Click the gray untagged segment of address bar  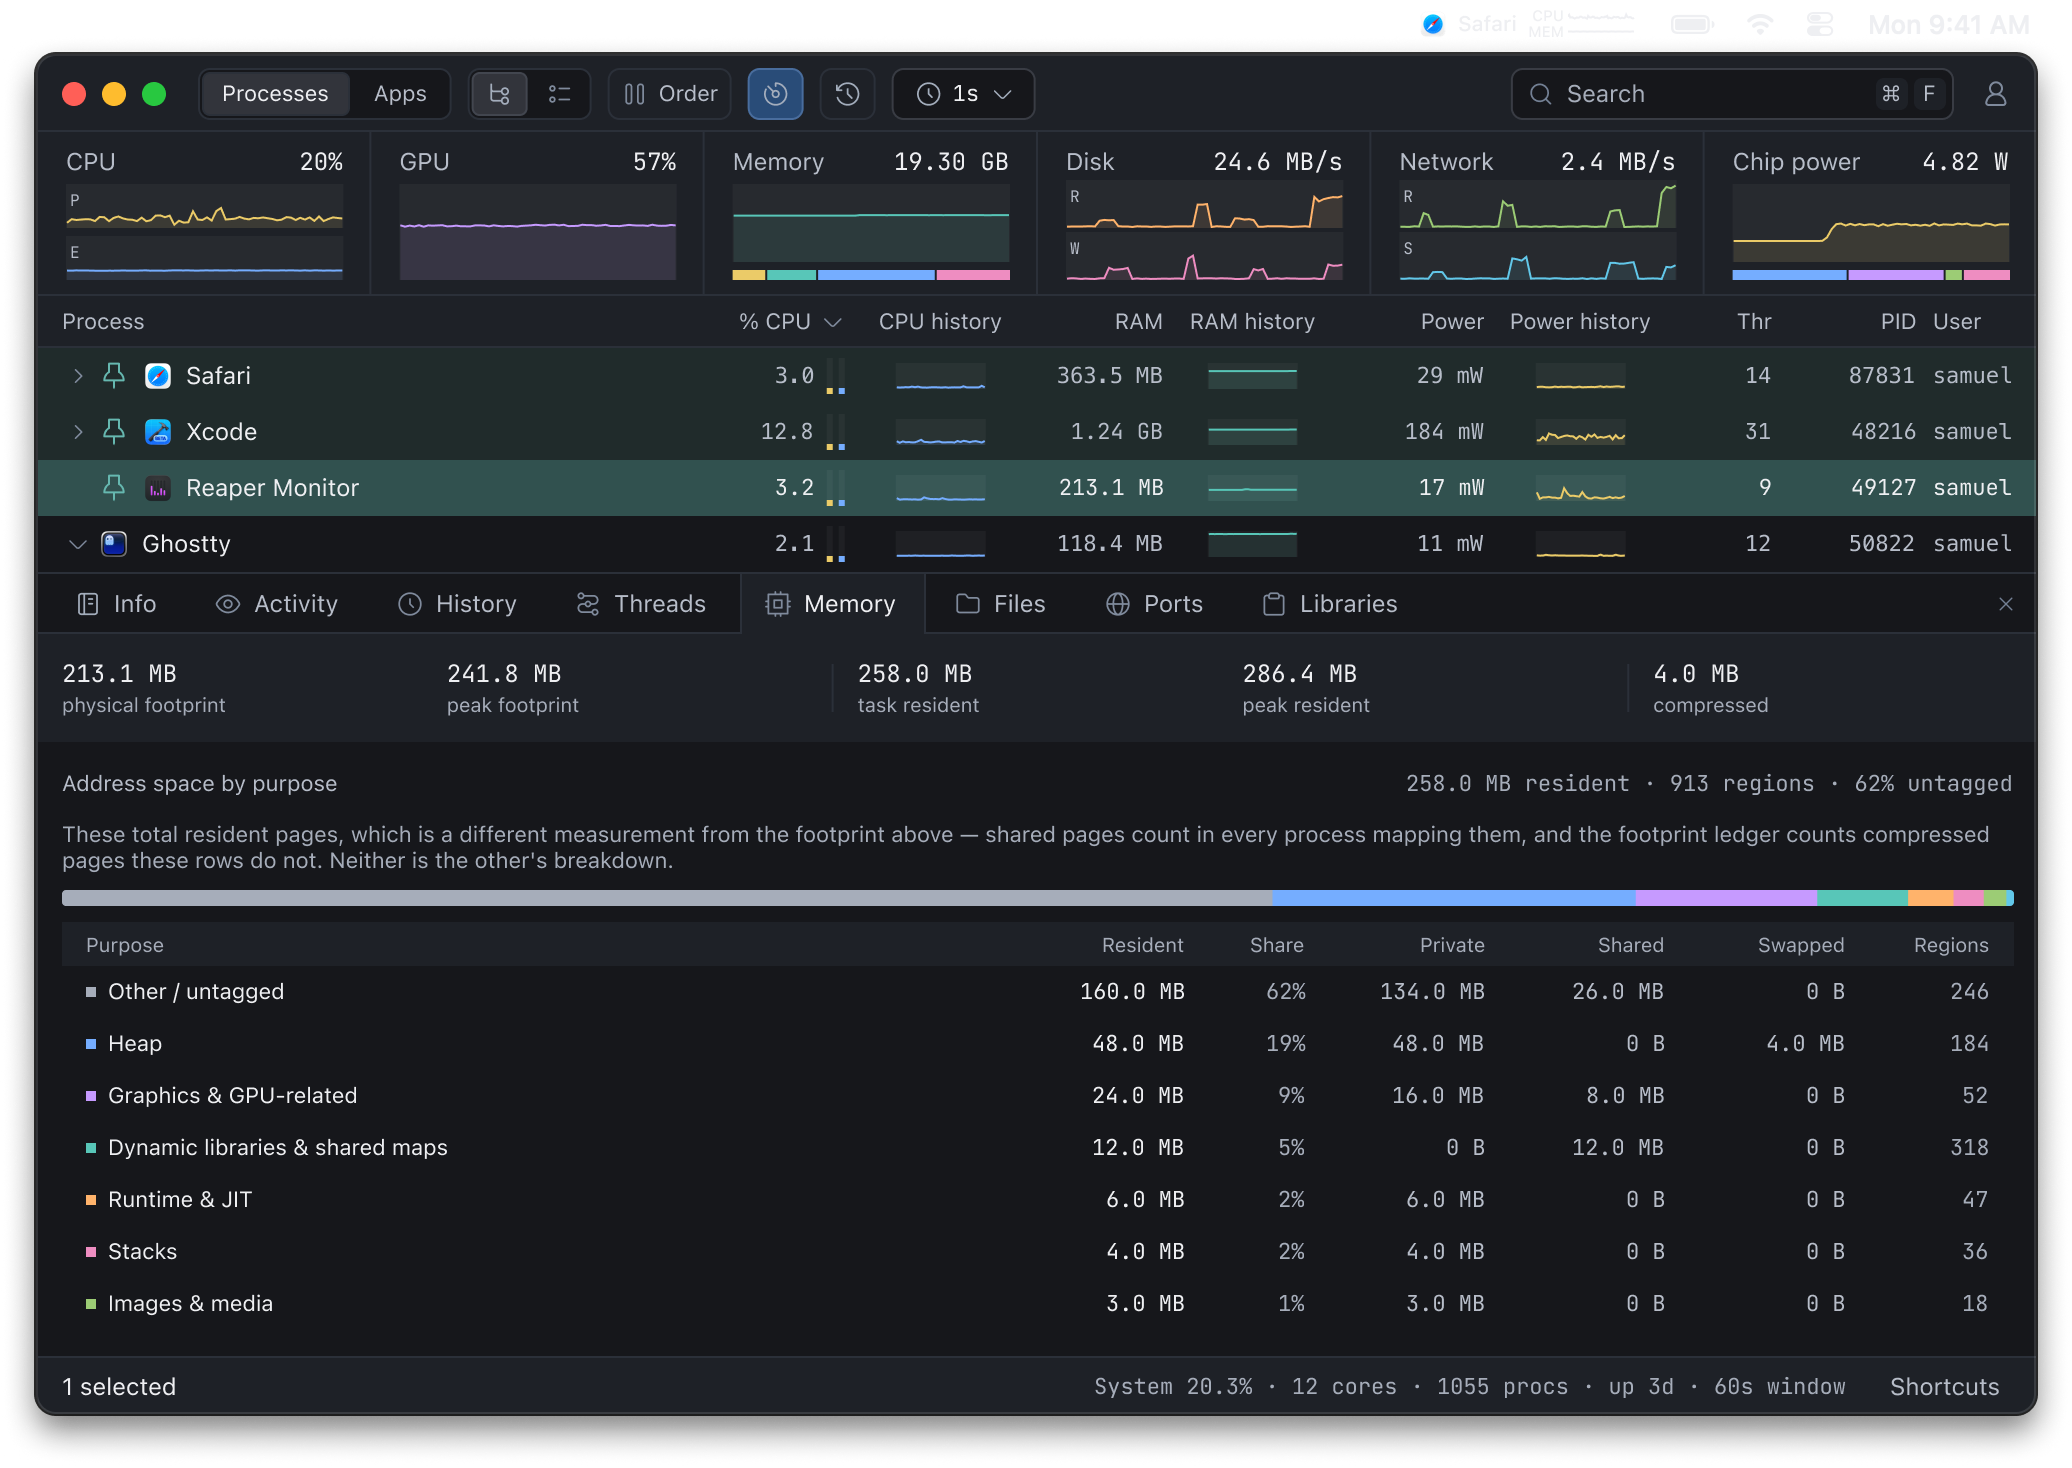(x=667, y=898)
